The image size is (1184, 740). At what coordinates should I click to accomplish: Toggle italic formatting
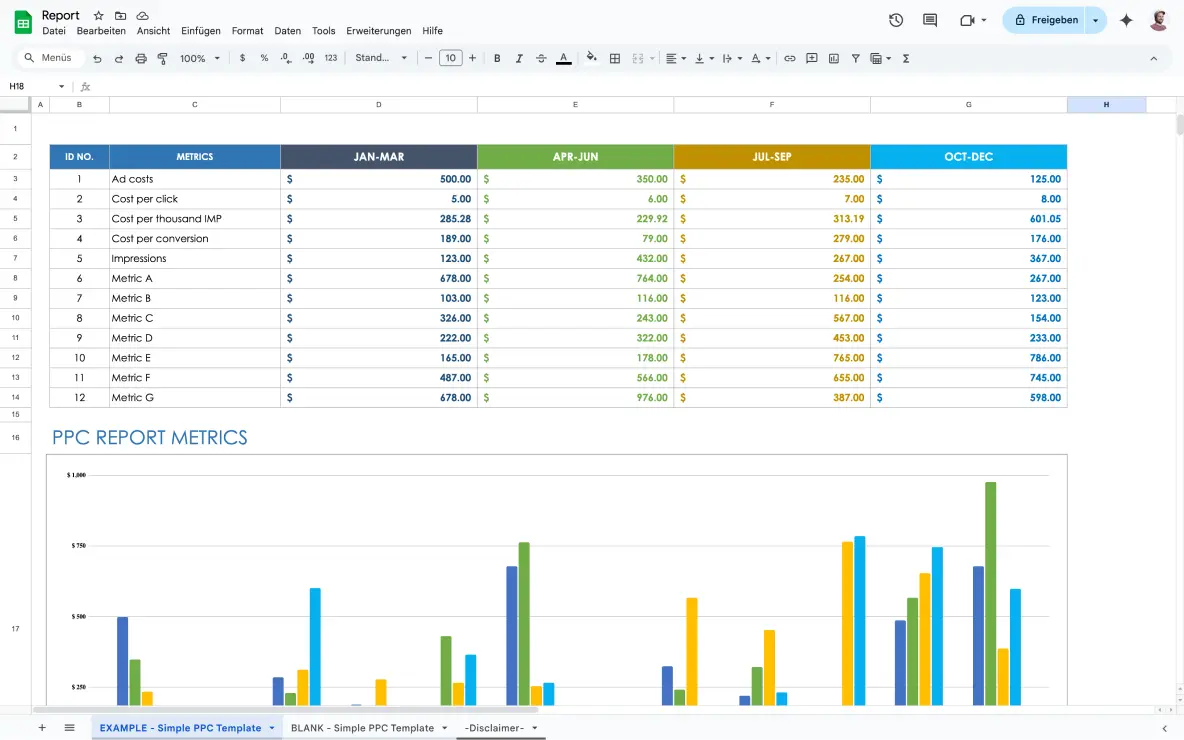click(x=519, y=57)
